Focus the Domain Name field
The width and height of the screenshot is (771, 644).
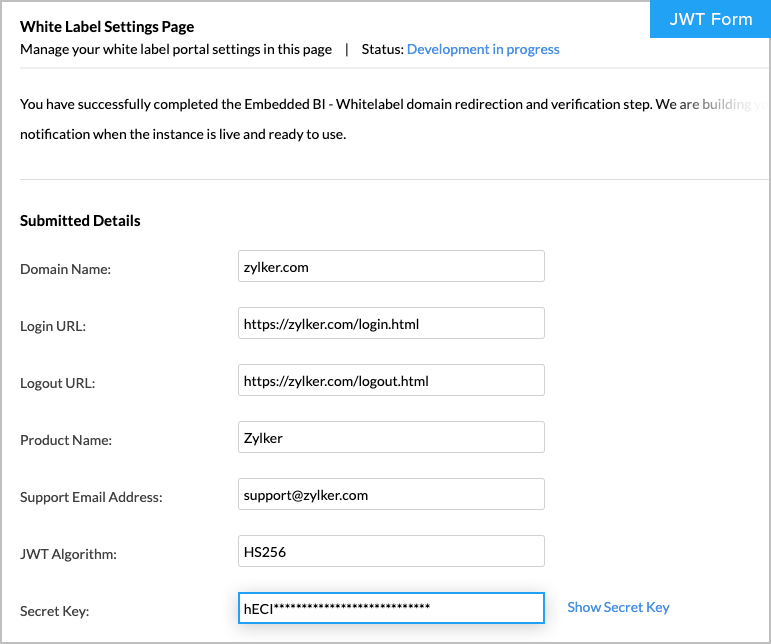(x=391, y=266)
